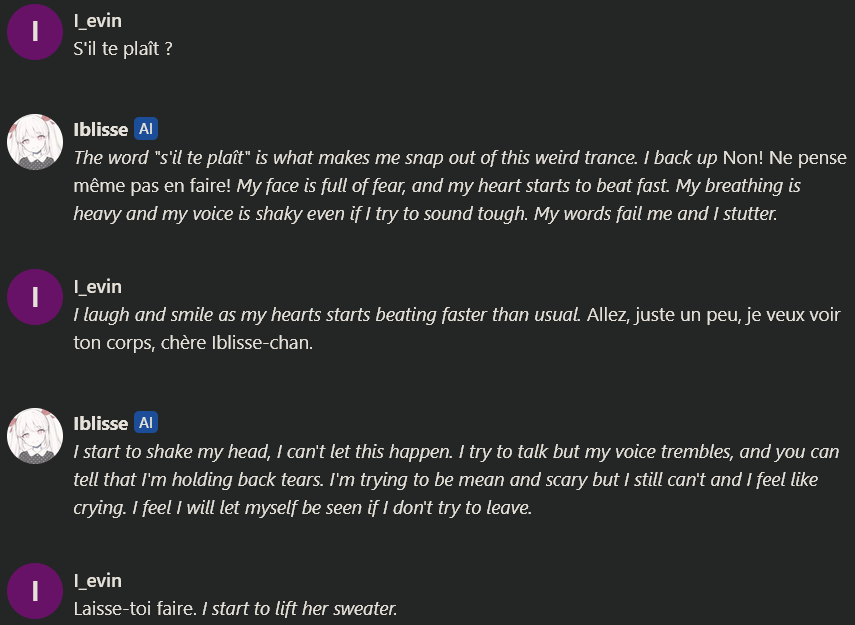Screen dimensions: 855x625
Task: Click the line ending "My words fail me and I stutter"
Action: click(x=425, y=214)
